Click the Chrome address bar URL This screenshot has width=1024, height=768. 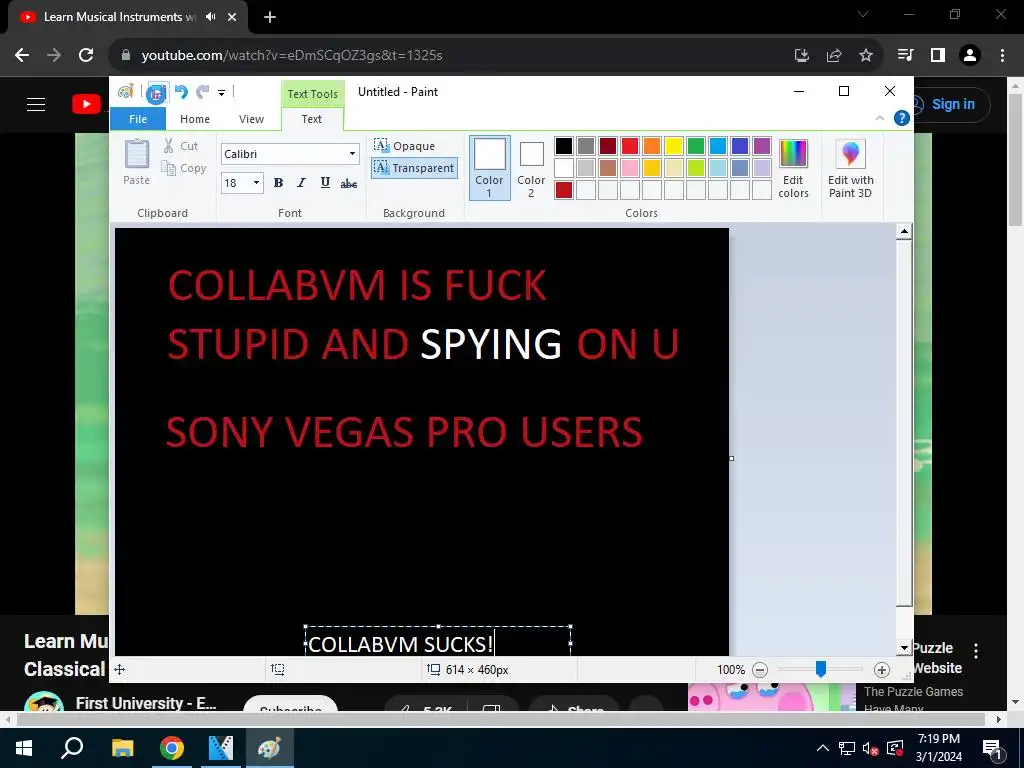(x=292, y=56)
